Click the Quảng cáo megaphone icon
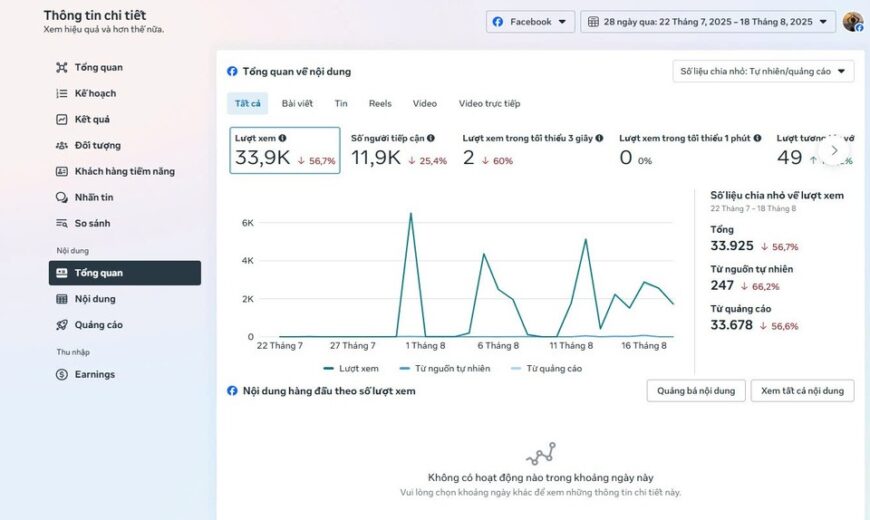Viewport: 870px width, 520px height. coord(62,325)
